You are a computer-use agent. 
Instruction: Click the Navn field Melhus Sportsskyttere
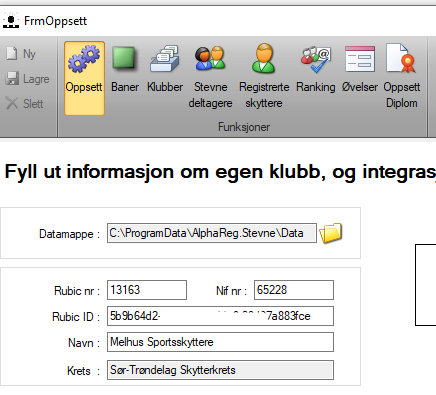click(x=220, y=342)
